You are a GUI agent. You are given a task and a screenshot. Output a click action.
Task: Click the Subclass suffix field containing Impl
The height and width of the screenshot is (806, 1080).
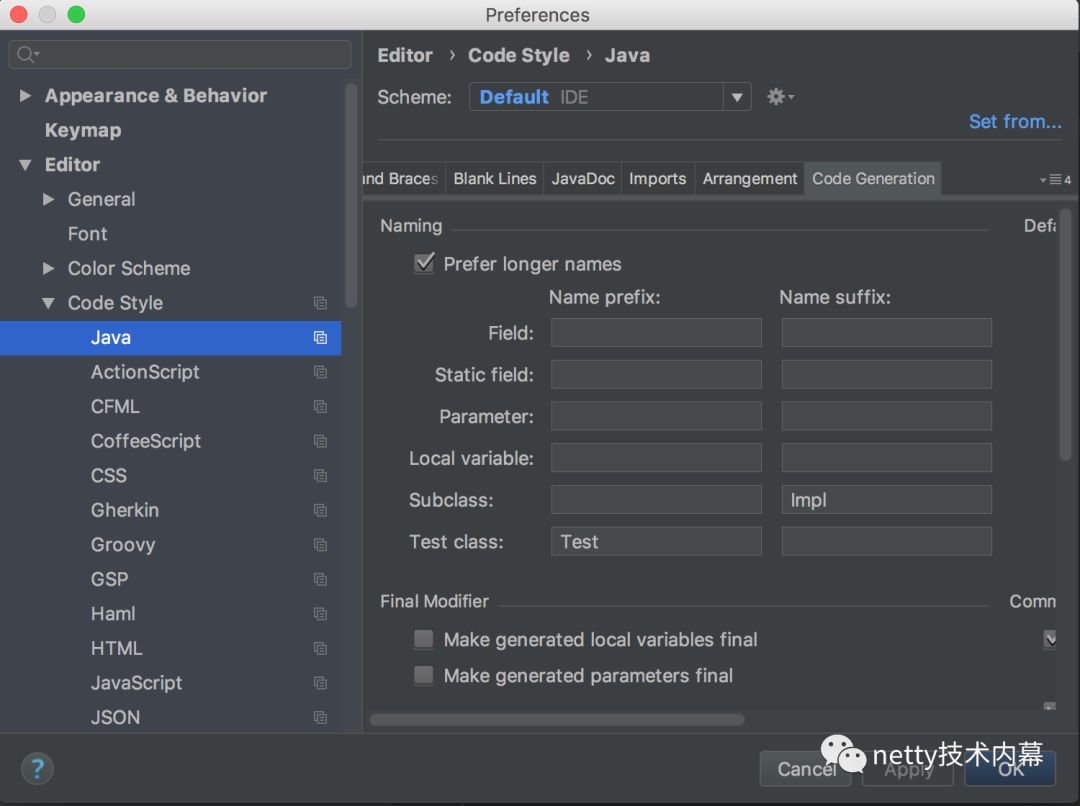(x=886, y=499)
